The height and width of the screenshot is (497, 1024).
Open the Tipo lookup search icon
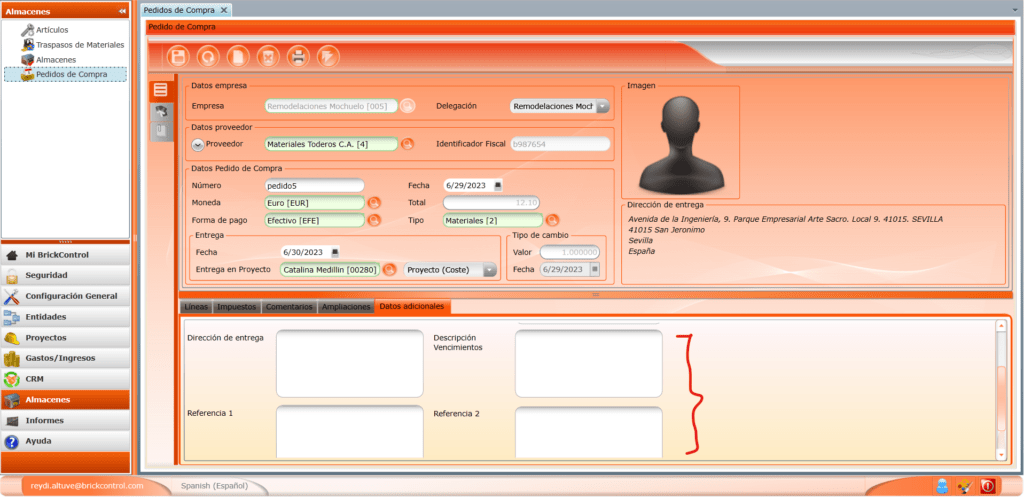552,221
